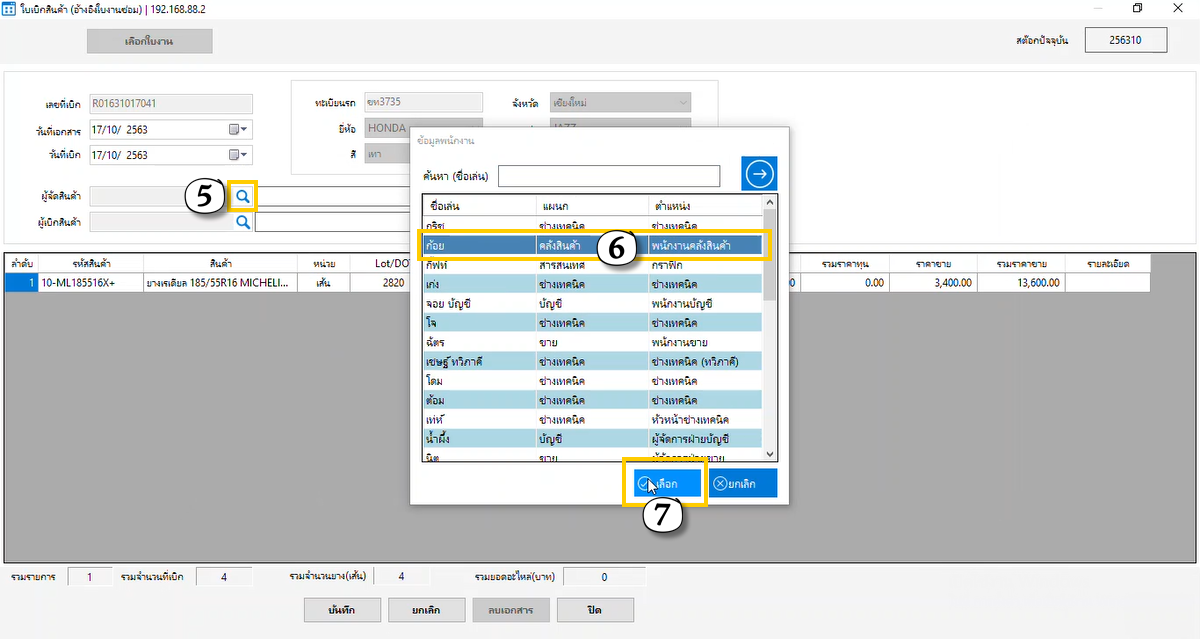Click scroll-up arrow of employee list
The height and width of the screenshot is (639, 1200).
[x=769, y=202]
